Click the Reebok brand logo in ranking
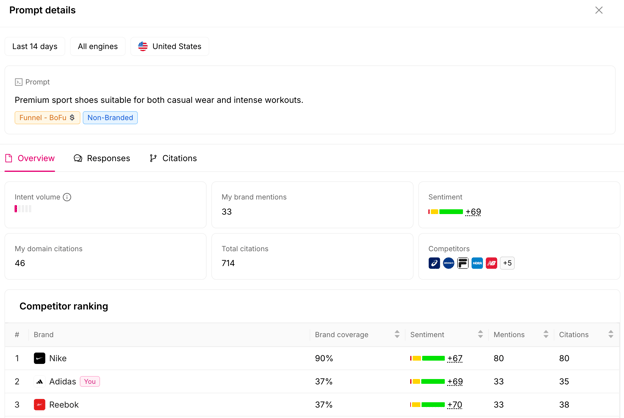This screenshot has height=418, width=624. 39,405
